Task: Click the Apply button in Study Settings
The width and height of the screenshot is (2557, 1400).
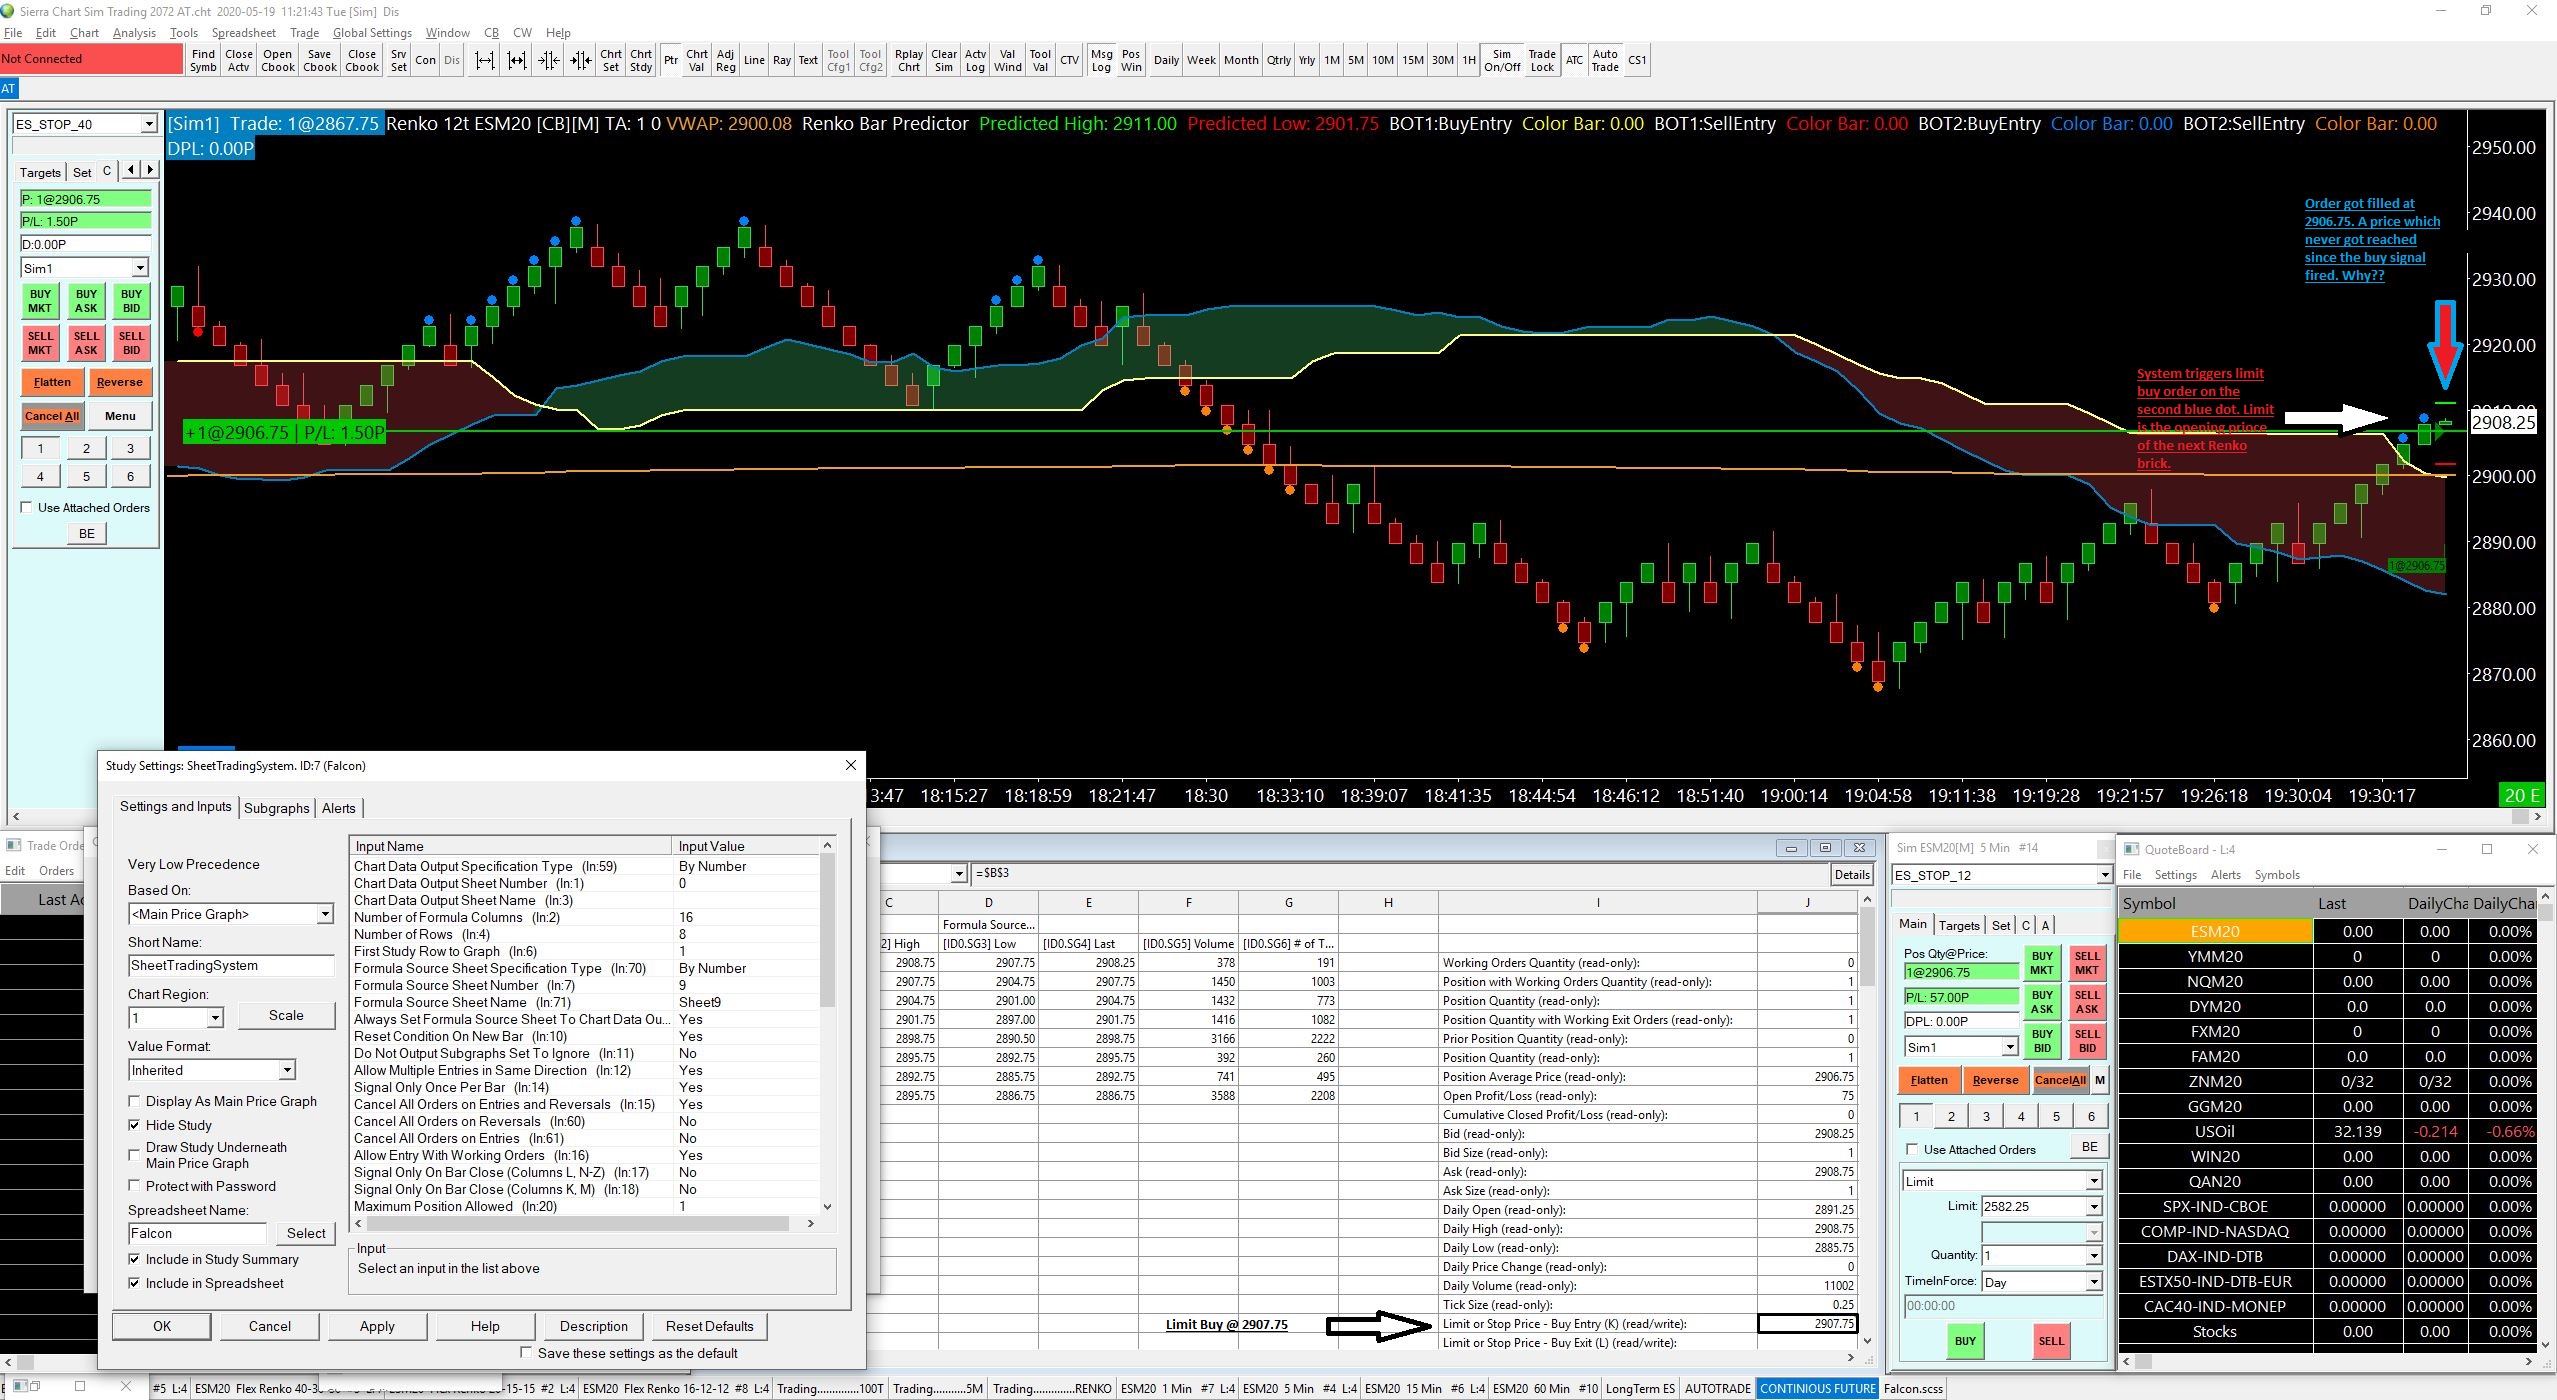Action: [x=377, y=1326]
